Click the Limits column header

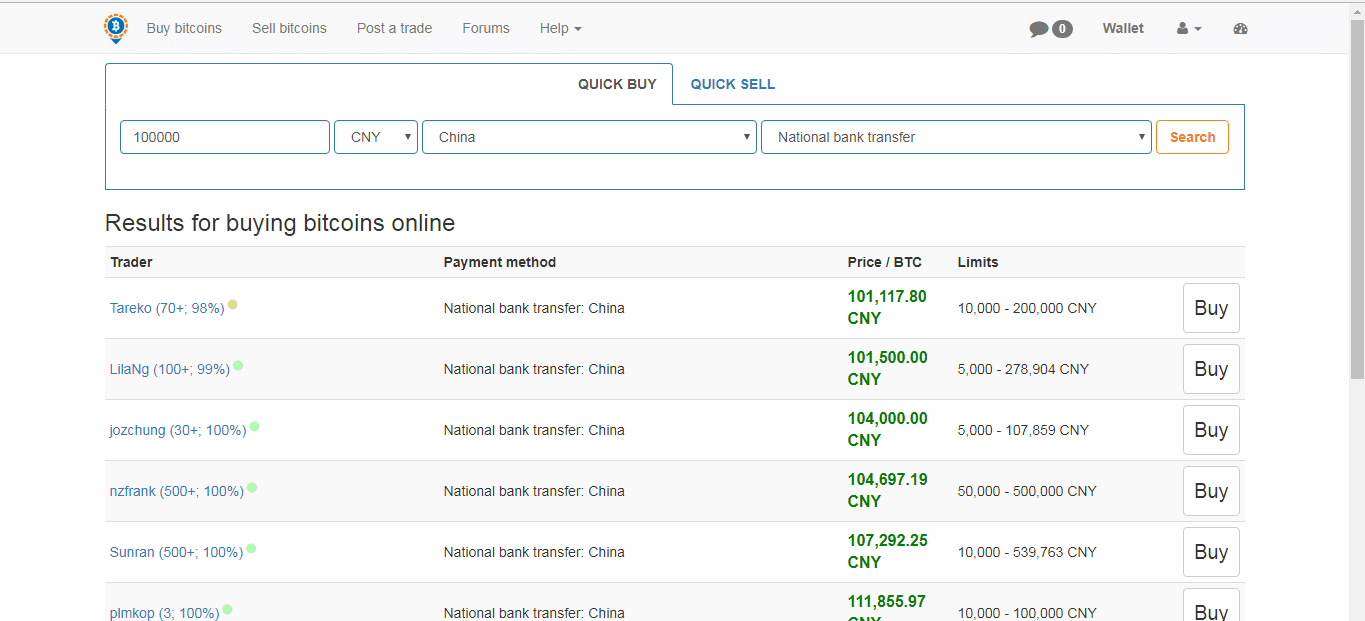(x=978, y=262)
